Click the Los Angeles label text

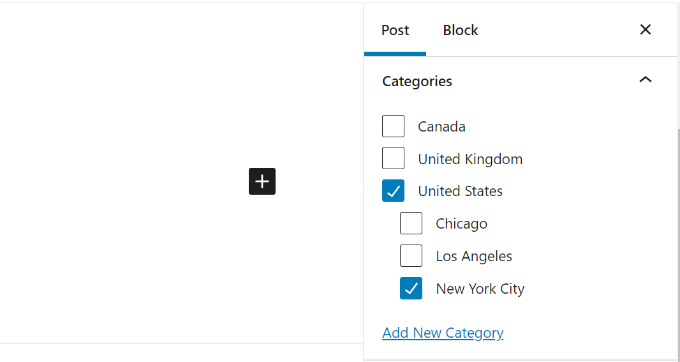tap(474, 256)
